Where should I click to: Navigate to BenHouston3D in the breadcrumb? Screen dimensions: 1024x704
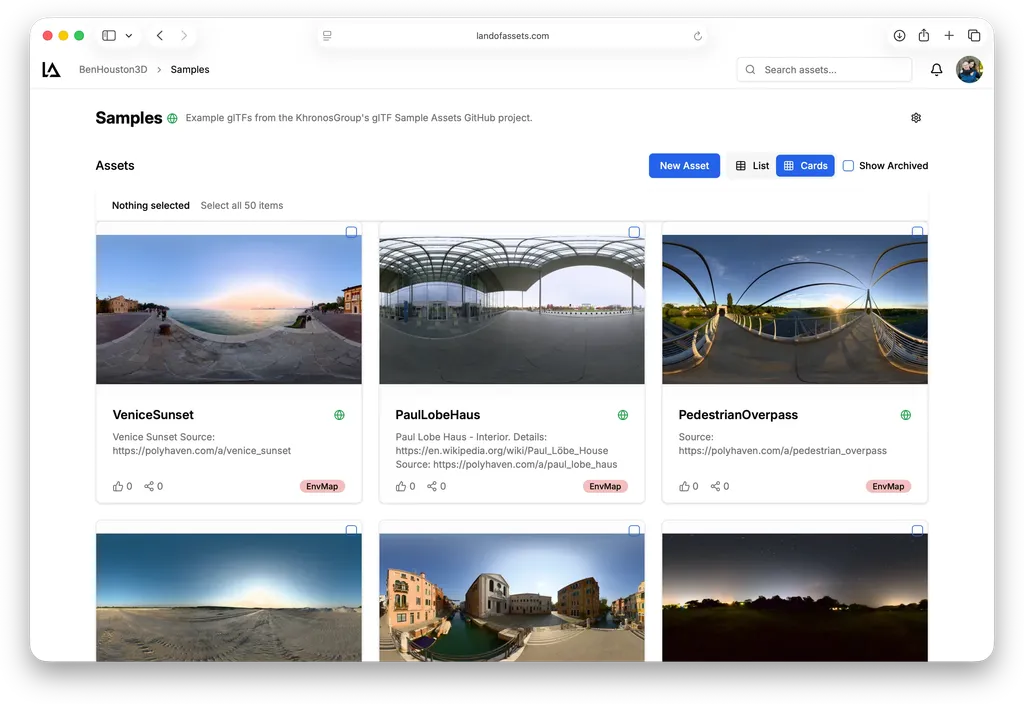113,69
